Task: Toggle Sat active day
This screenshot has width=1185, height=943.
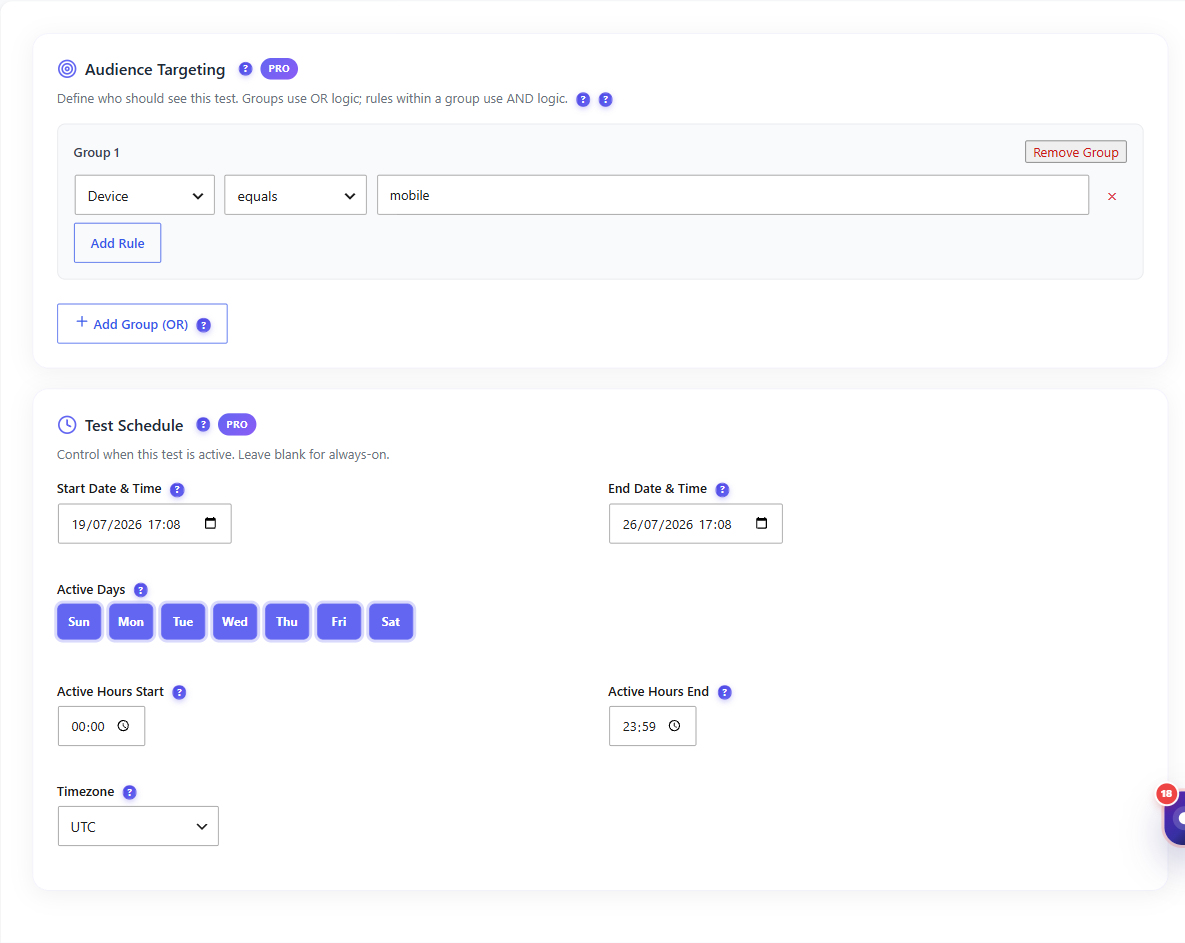Action: (391, 622)
